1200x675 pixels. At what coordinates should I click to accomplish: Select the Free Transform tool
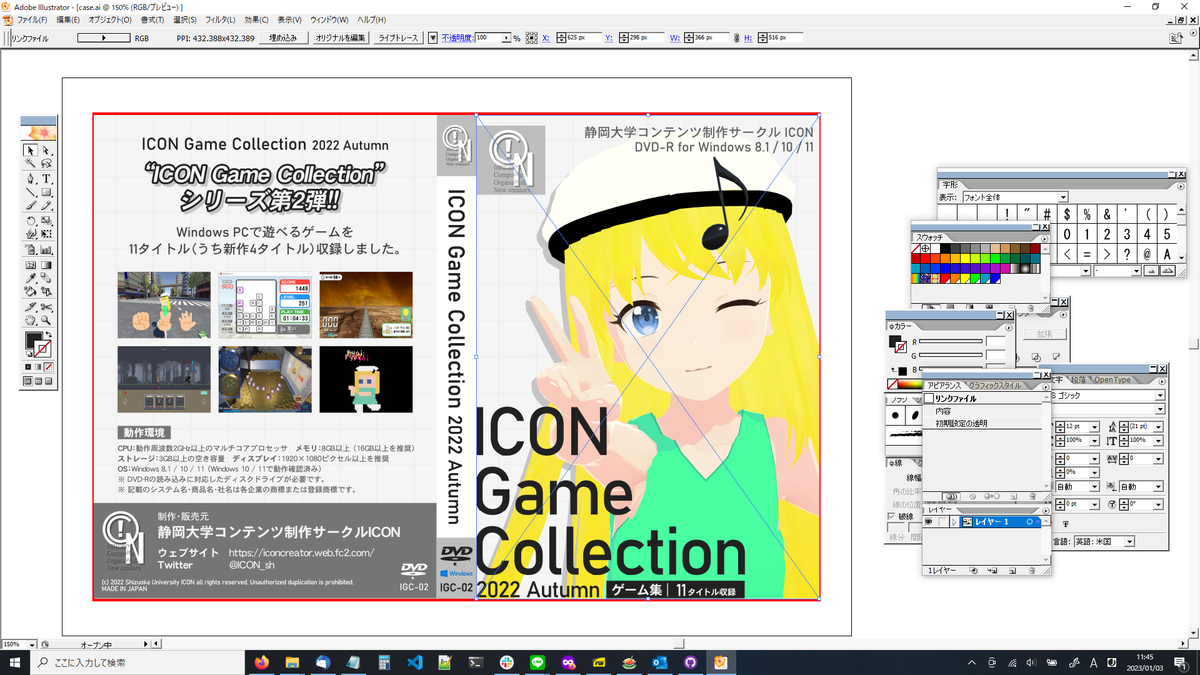point(46,235)
